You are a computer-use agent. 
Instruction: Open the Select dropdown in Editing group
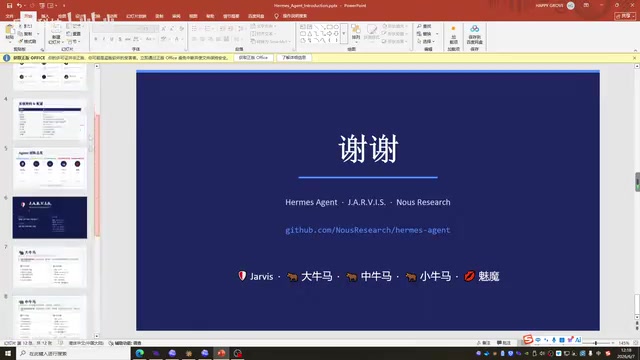pos(426,42)
